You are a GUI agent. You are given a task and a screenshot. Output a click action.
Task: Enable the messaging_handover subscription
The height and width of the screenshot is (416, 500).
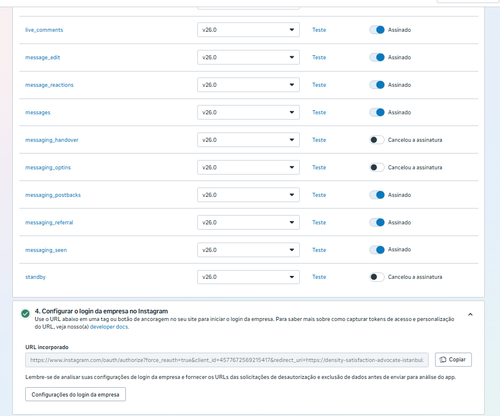click(x=377, y=140)
